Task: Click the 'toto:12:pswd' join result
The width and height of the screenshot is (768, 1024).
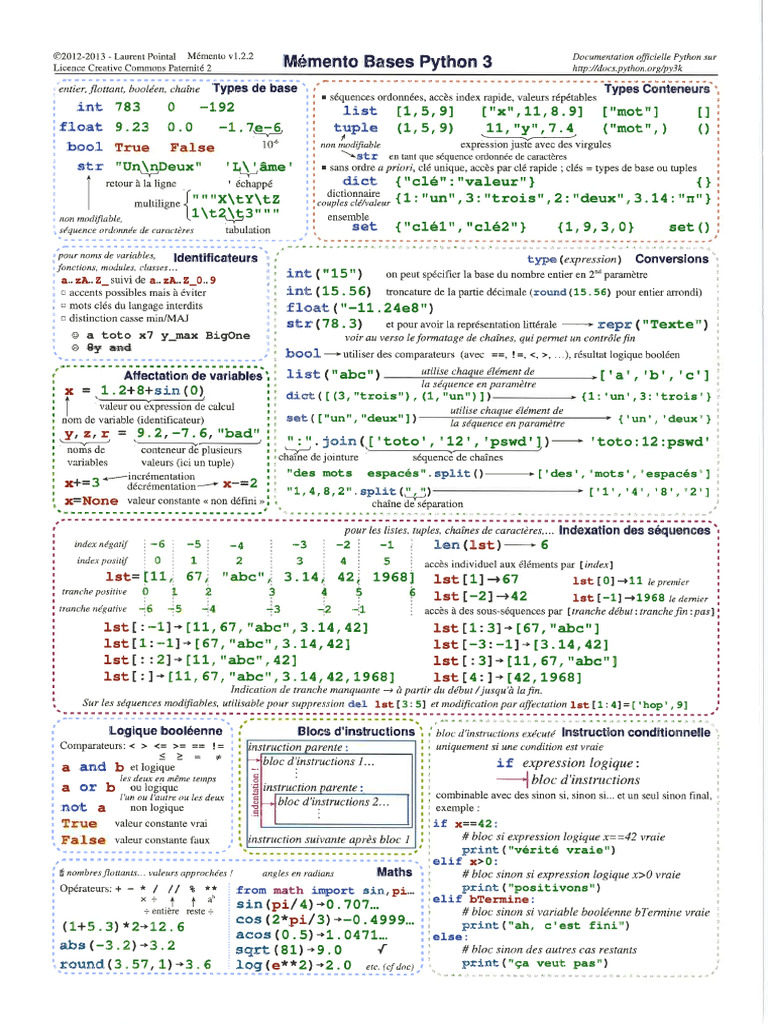Action: (x=650, y=441)
